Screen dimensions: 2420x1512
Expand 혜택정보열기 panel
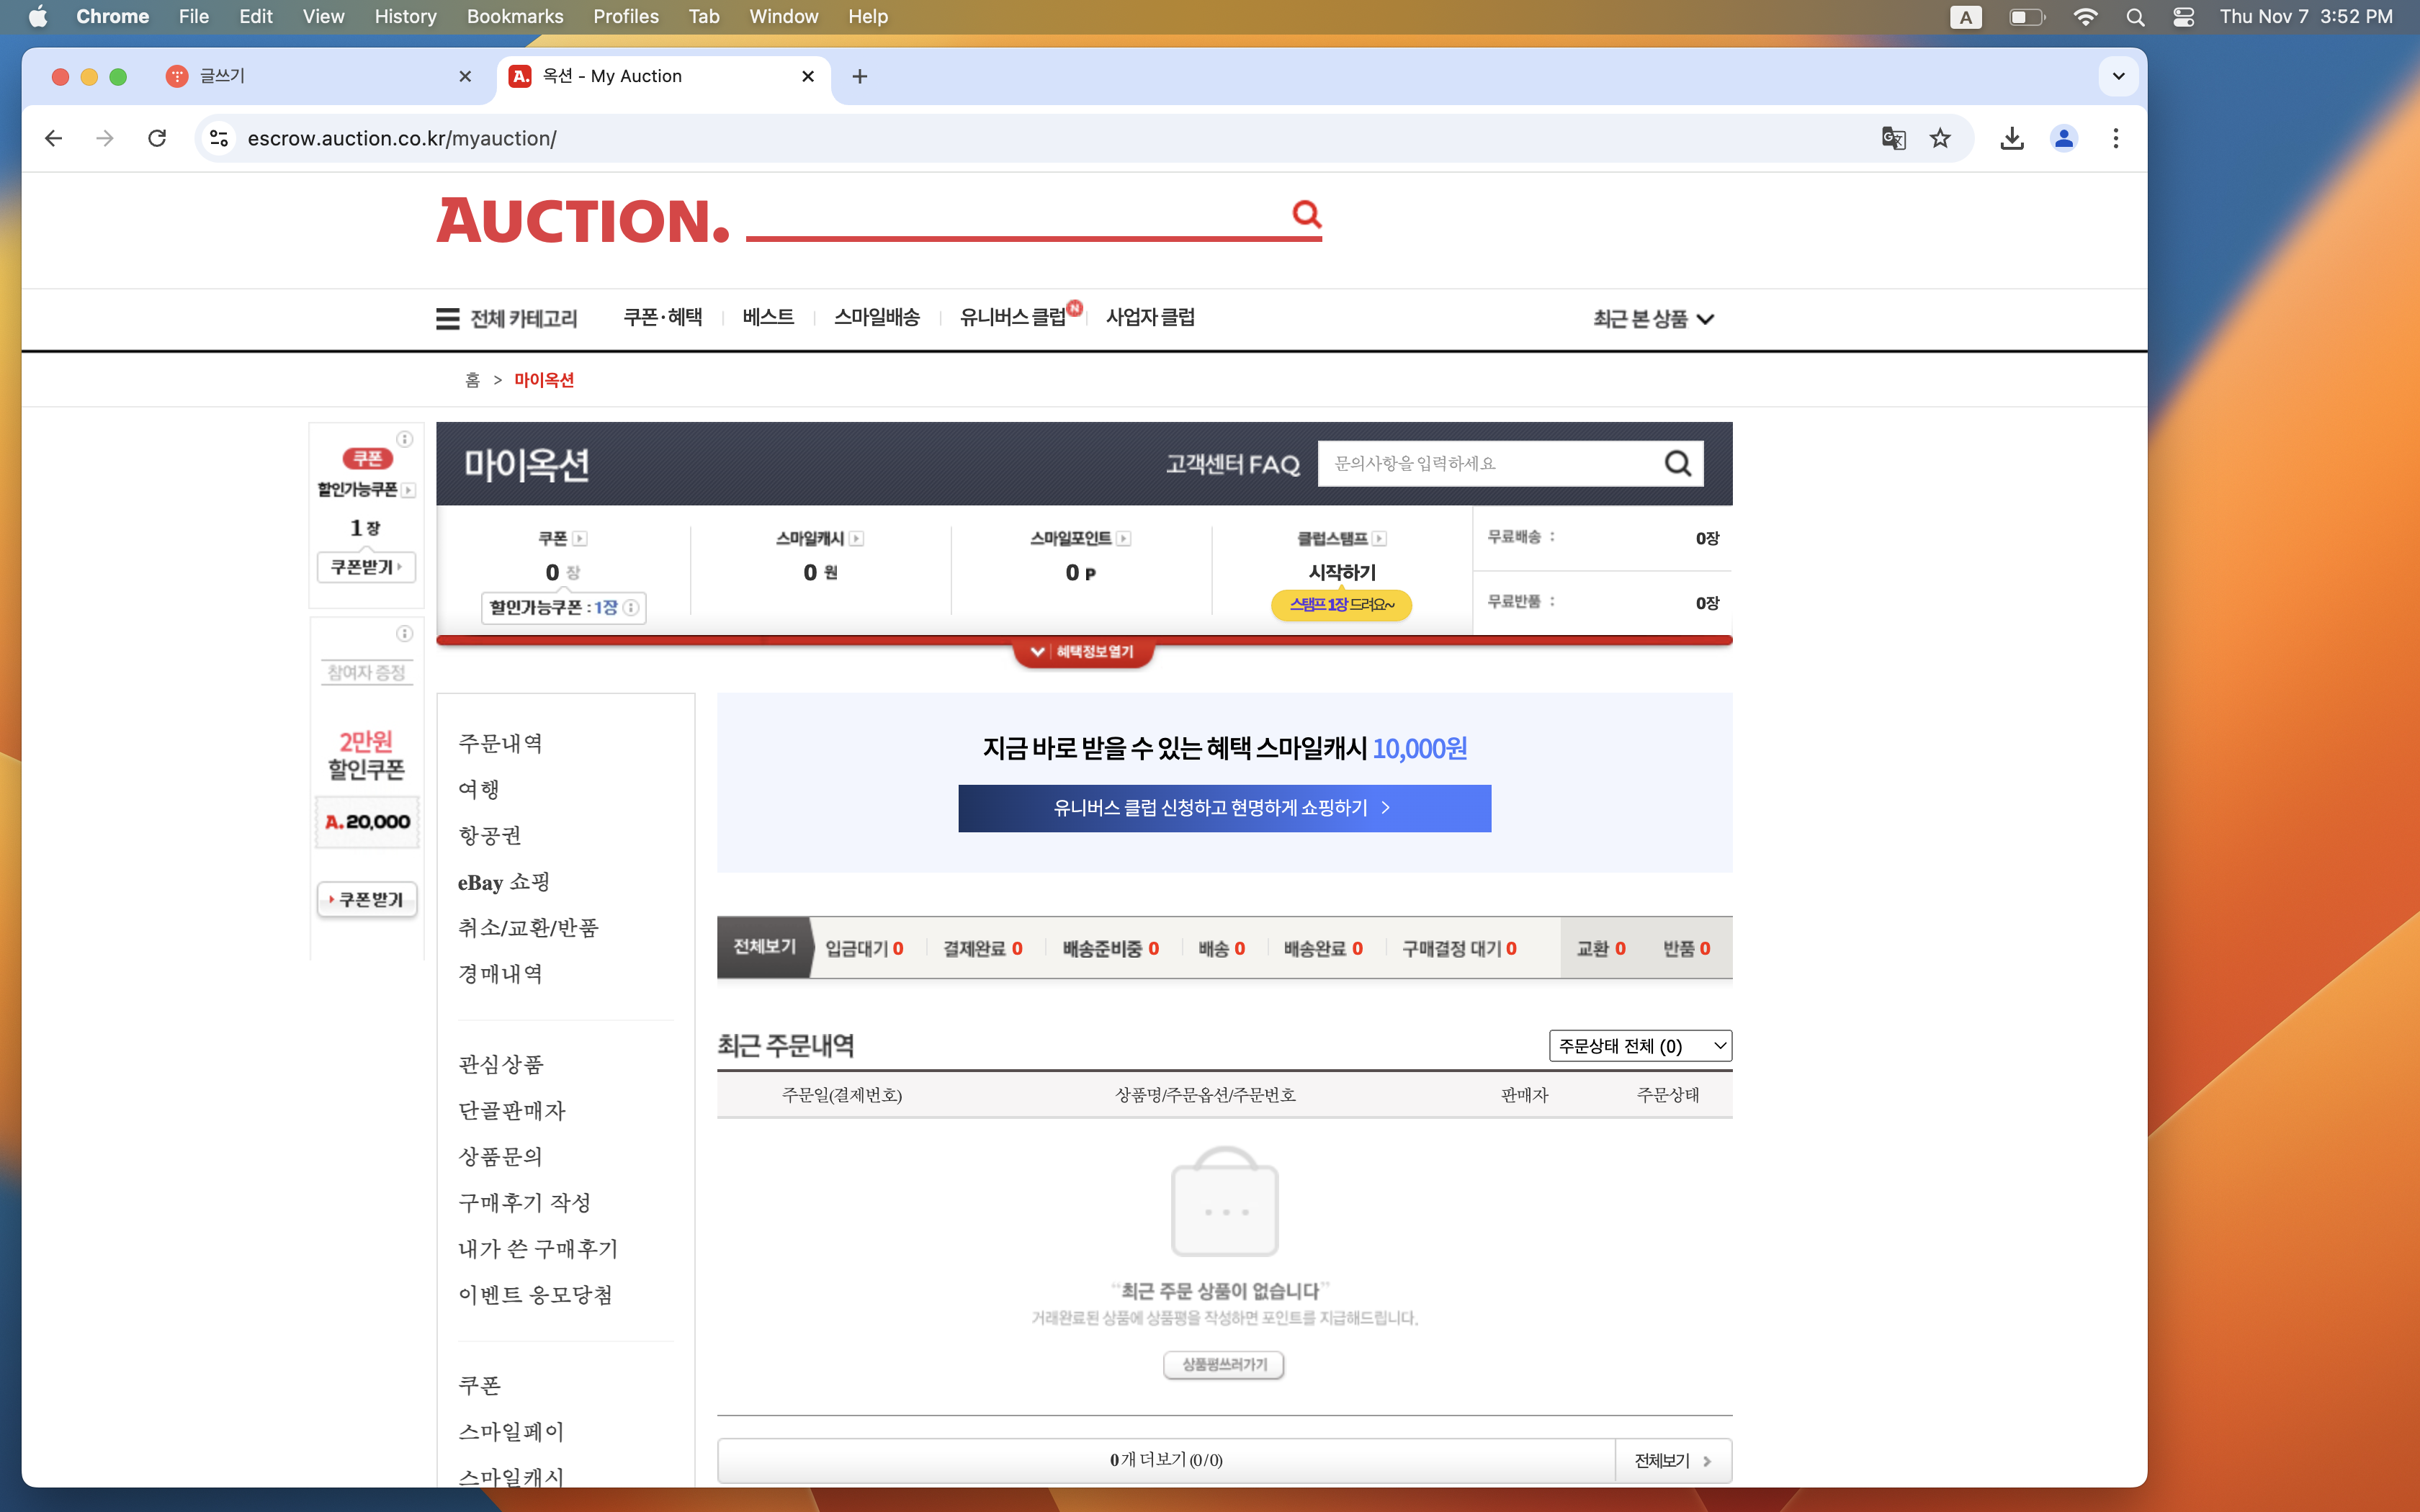[1083, 652]
